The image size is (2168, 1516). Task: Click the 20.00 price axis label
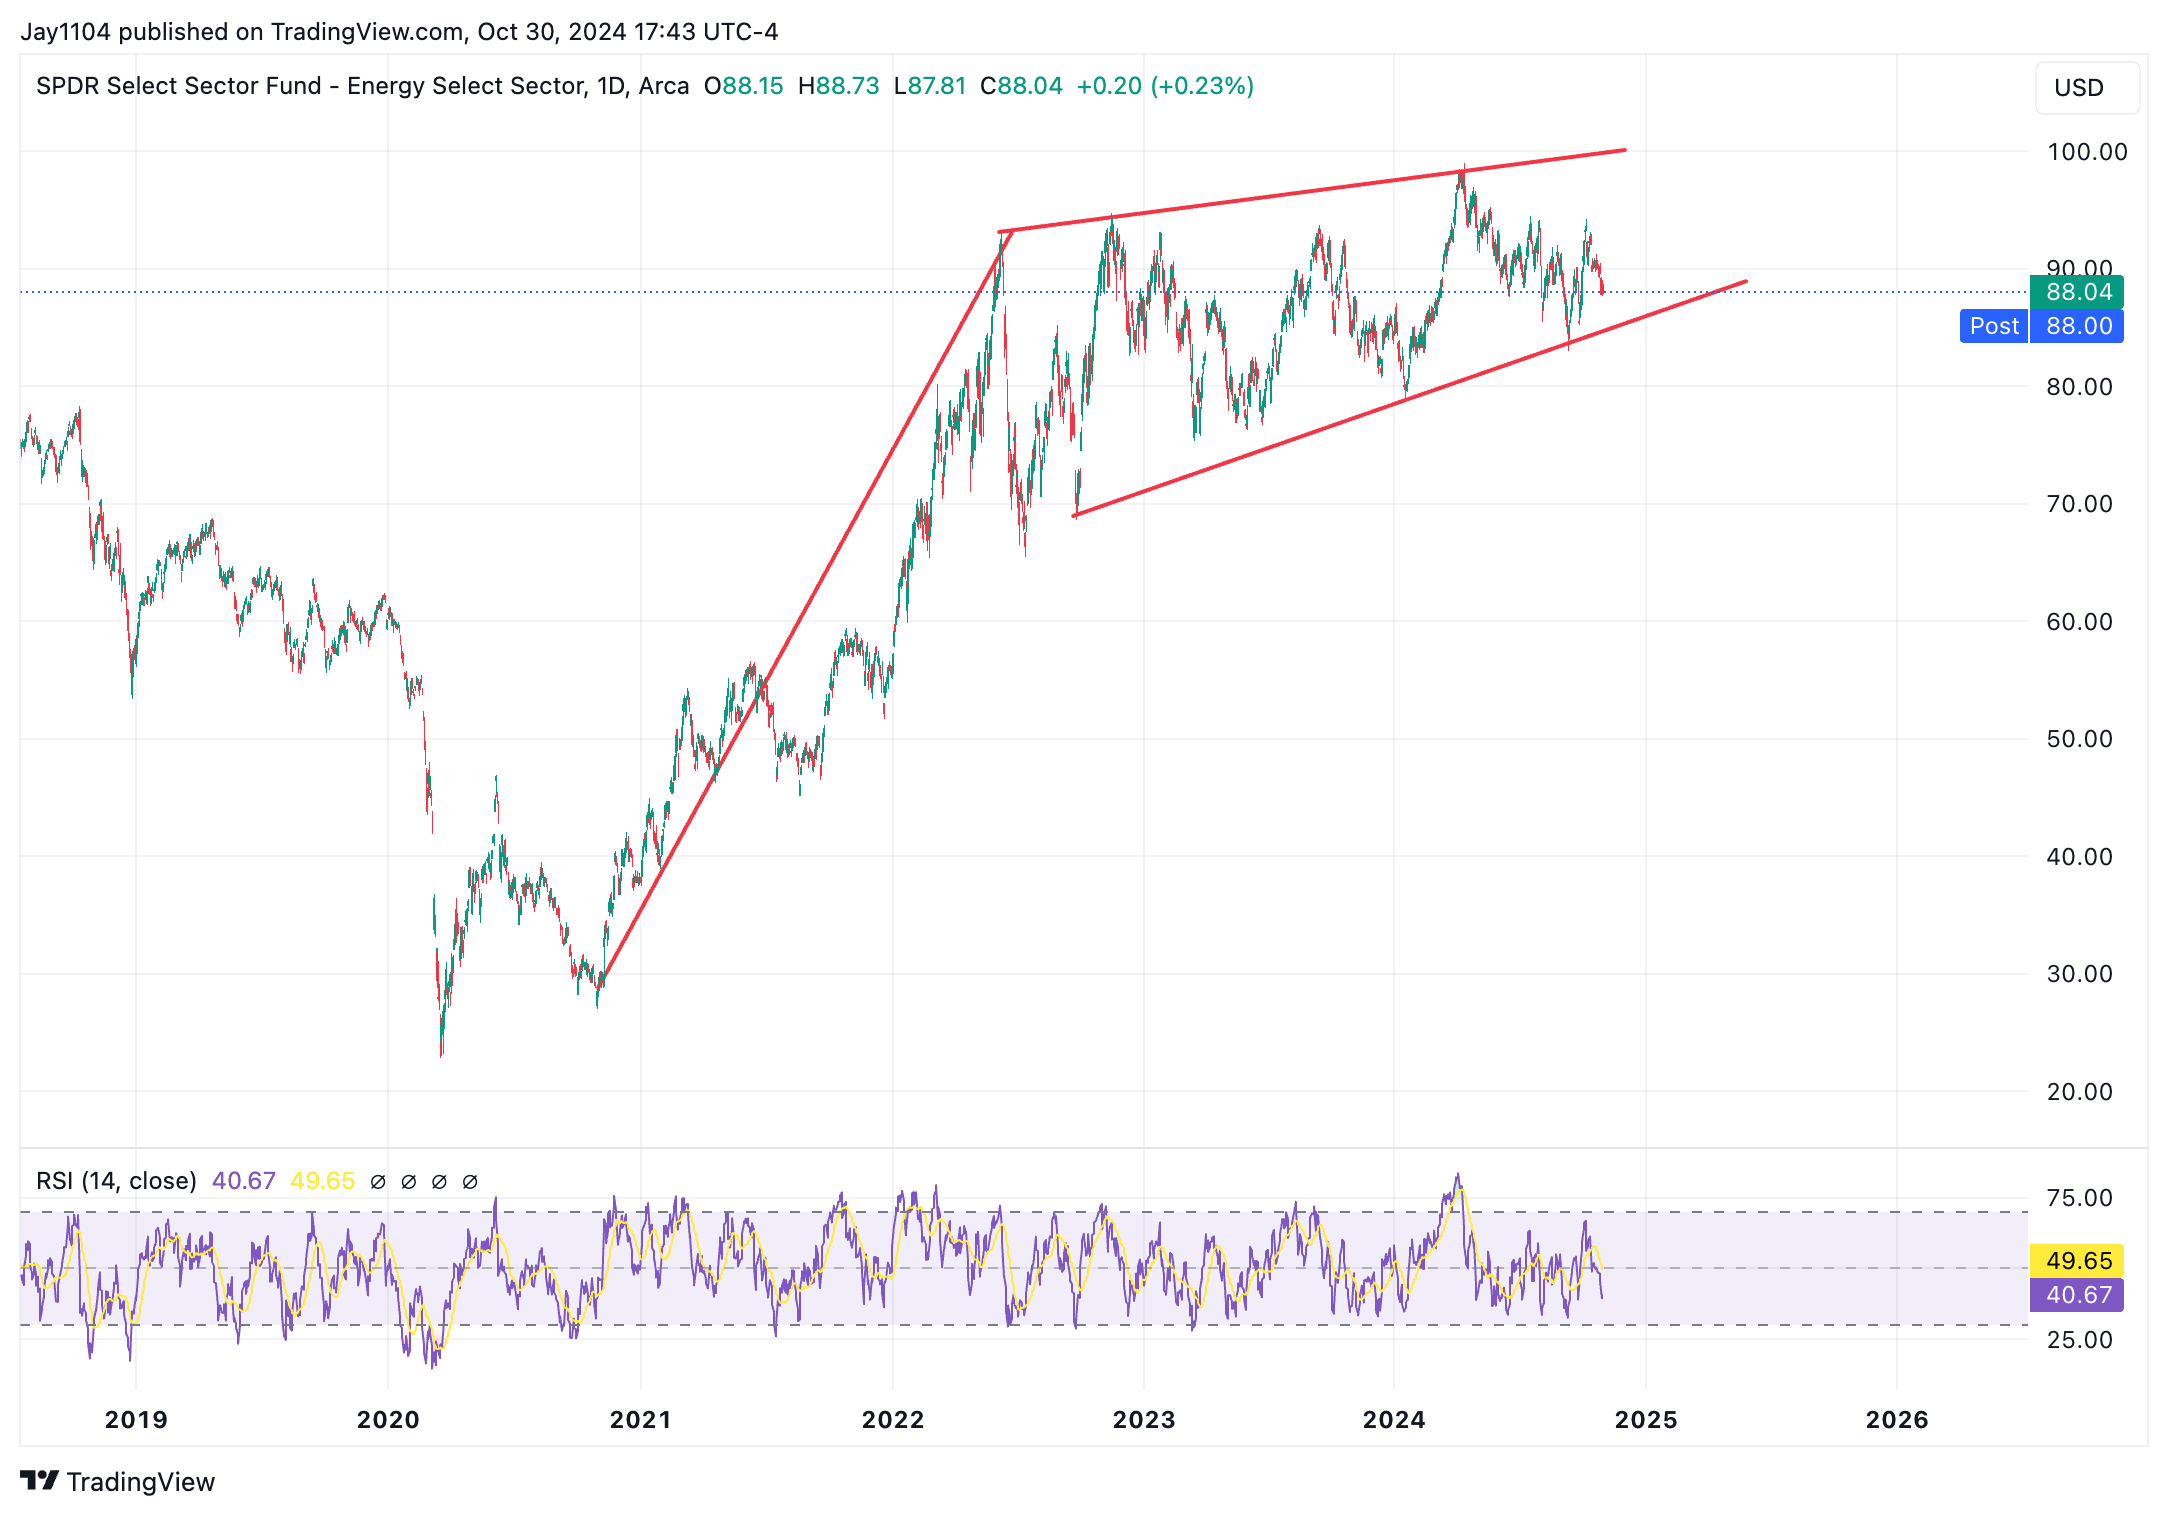(2079, 1092)
